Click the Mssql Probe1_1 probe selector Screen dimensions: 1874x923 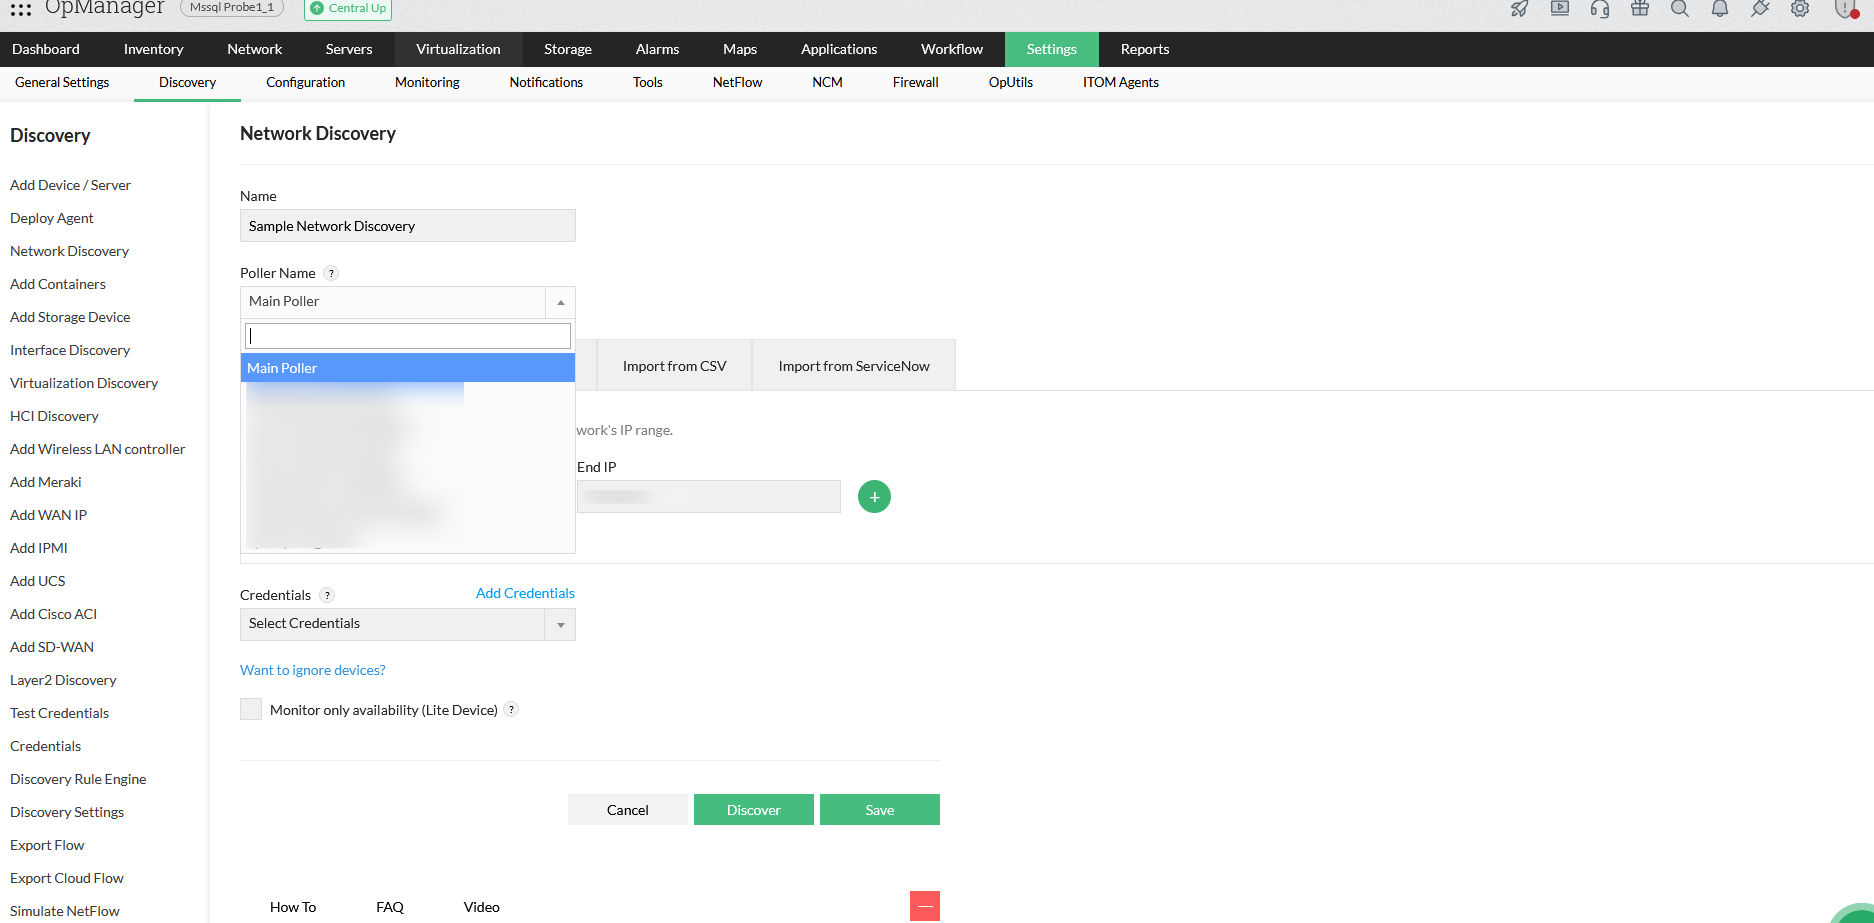pyautogui.click(x=232, y=8)
